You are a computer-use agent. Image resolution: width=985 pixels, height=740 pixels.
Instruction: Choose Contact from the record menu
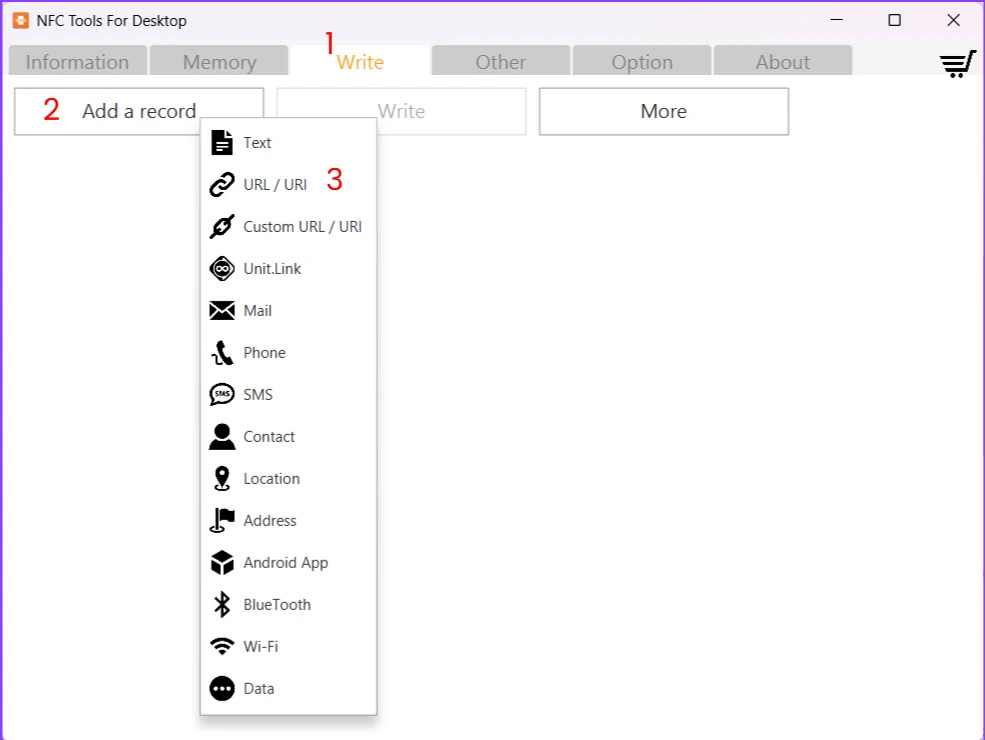click(x=269, y=437)
